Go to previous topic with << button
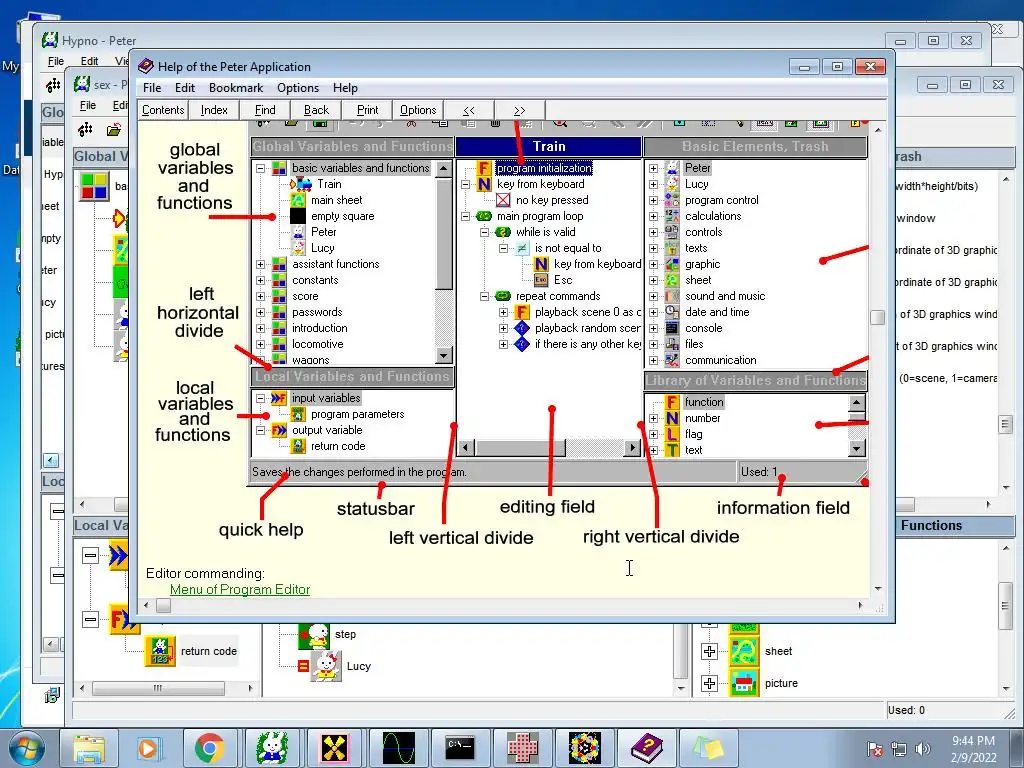Viewport: 1024px width, 768px height. pos(469,110)
